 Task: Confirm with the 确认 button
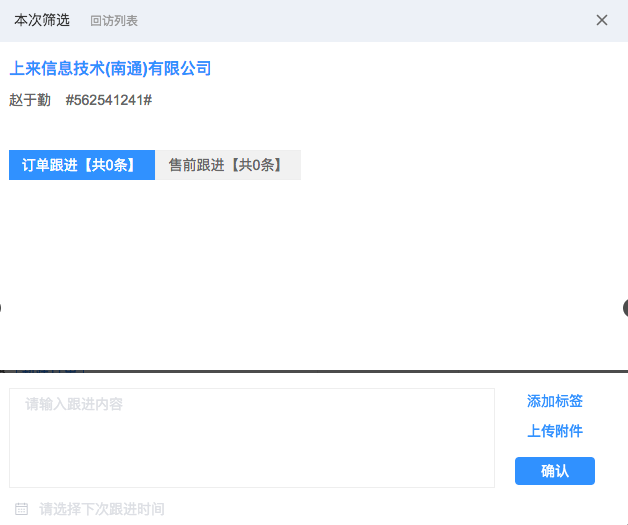point(555,471)
